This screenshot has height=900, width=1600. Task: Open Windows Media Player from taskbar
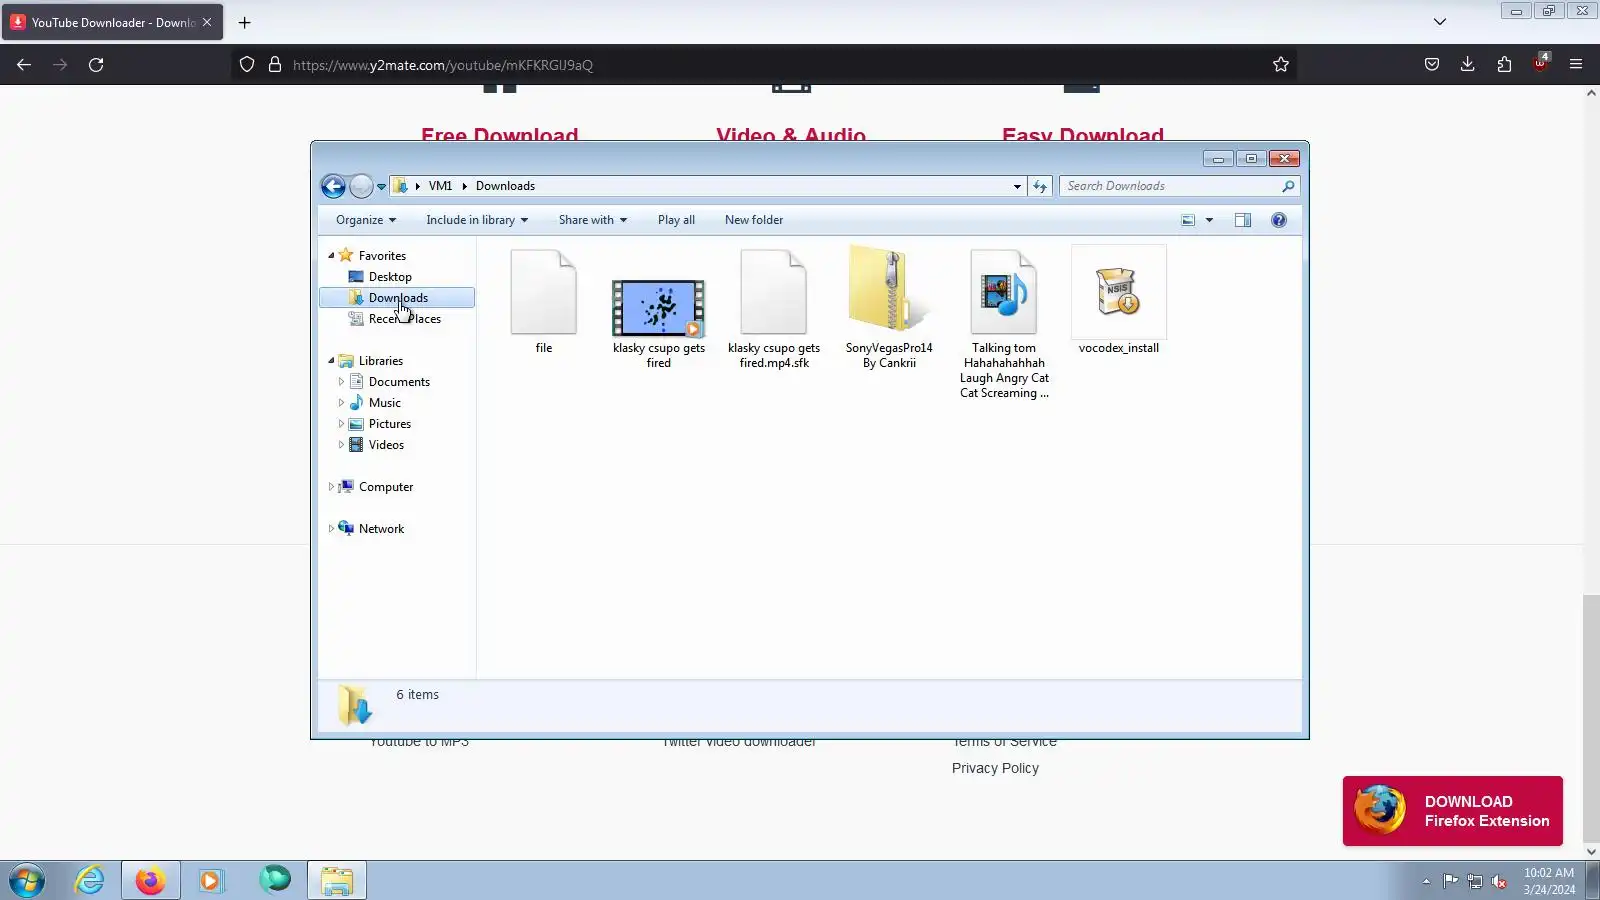[211, 881]
